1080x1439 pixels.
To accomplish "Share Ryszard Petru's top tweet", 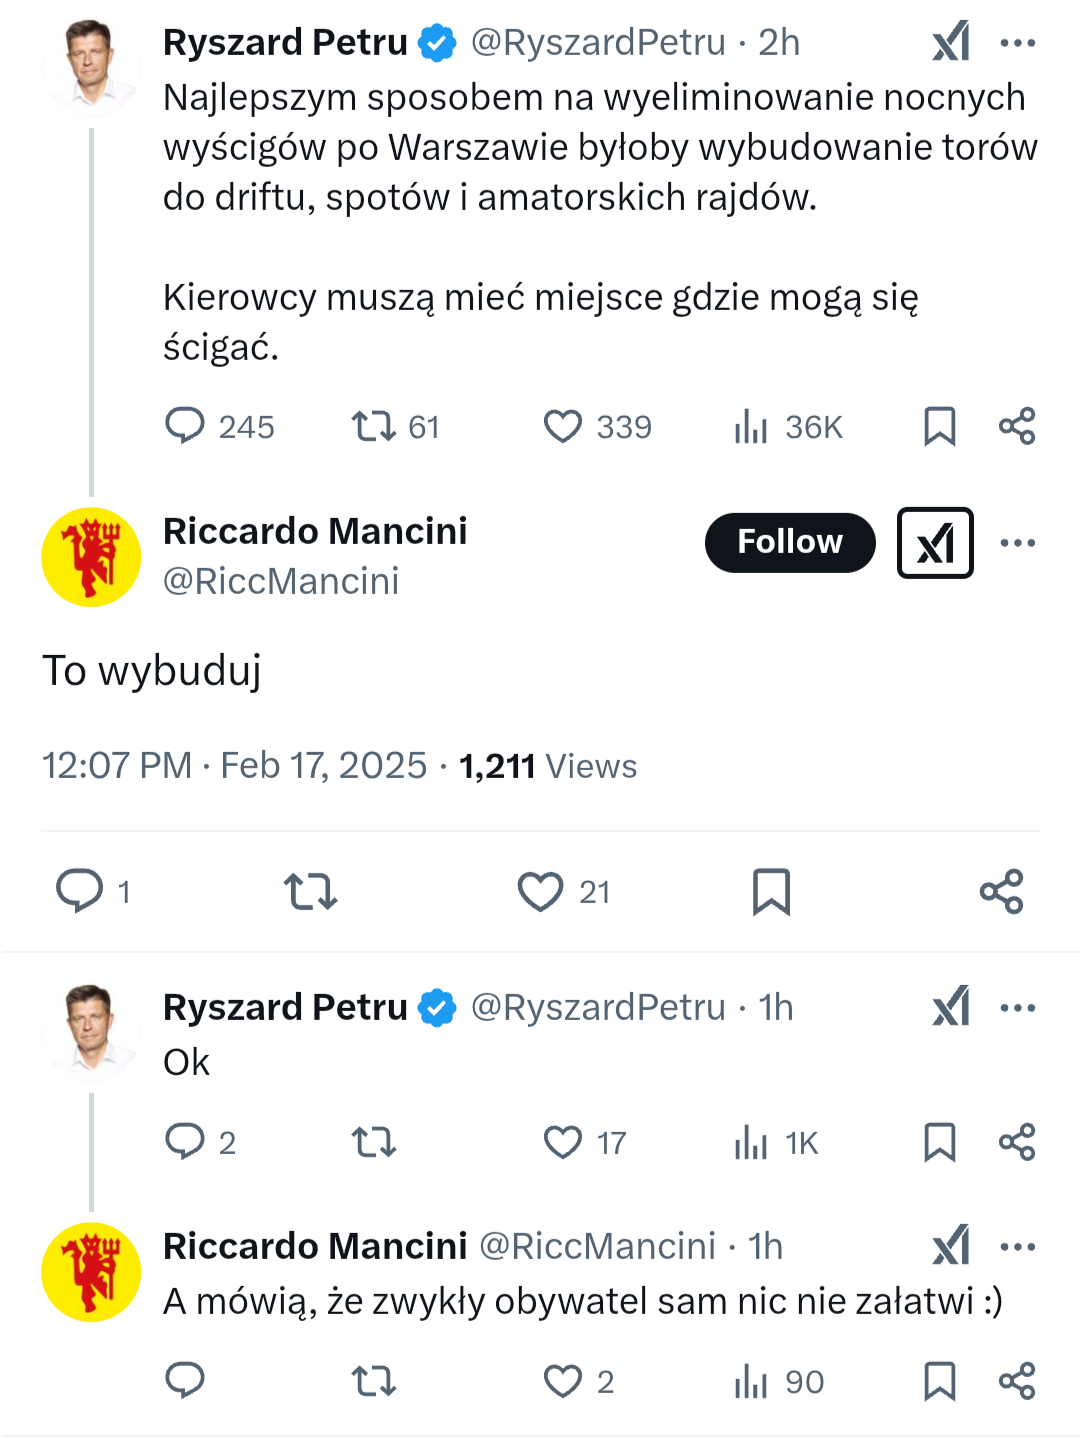I will tap(1017, 427).
